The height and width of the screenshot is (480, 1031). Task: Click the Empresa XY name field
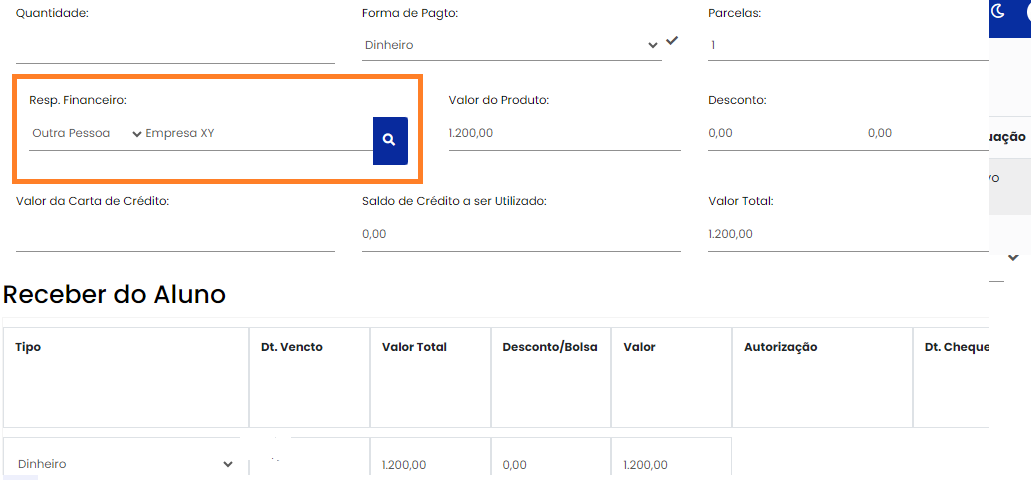coord(258,133)
